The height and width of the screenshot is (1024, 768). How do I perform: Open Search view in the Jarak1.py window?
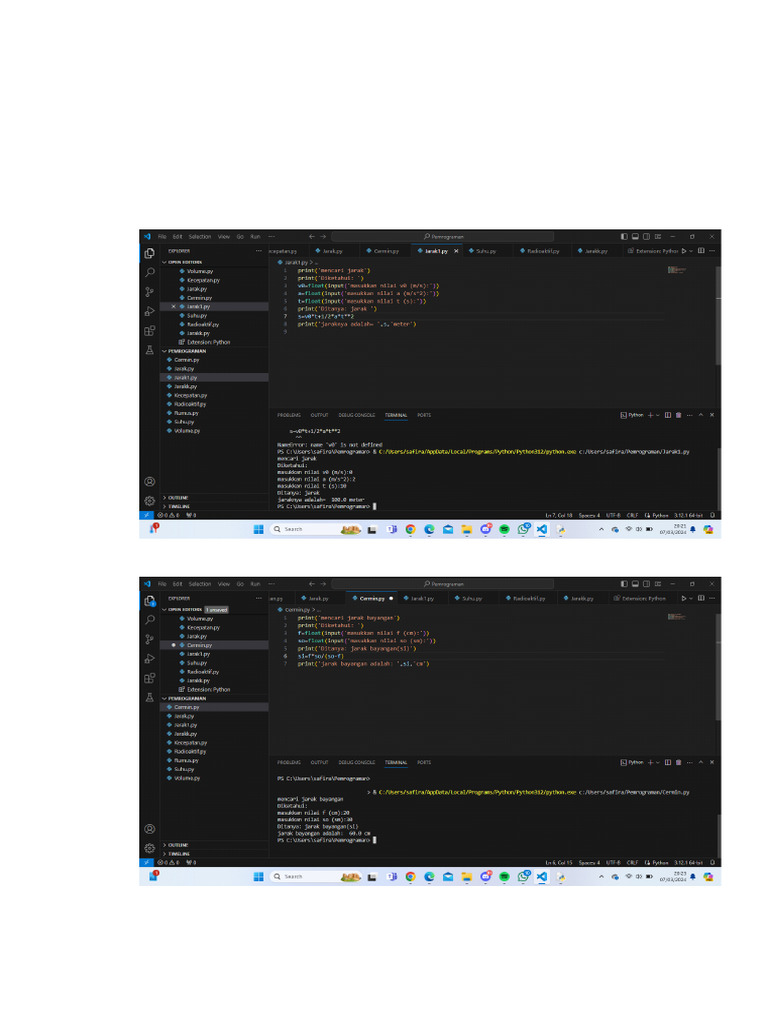click(149, 272)
